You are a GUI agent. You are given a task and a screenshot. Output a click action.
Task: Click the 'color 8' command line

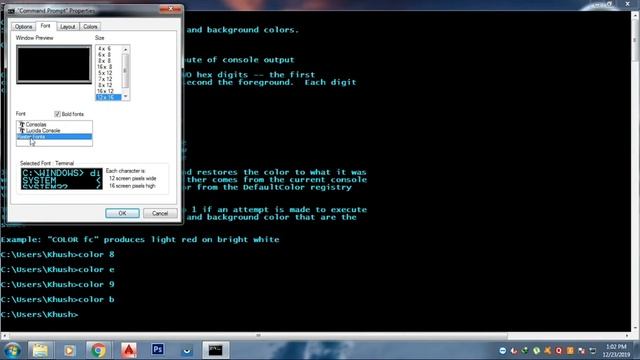point(58,254)
